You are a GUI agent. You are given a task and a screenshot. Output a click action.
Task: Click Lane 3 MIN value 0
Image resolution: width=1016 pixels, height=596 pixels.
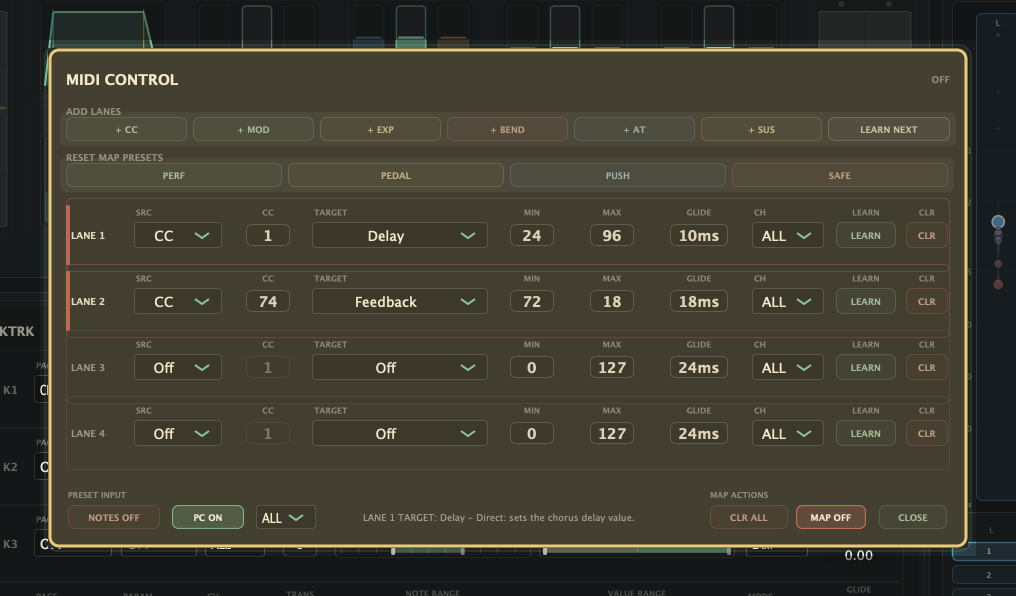(x=531, y=367)
